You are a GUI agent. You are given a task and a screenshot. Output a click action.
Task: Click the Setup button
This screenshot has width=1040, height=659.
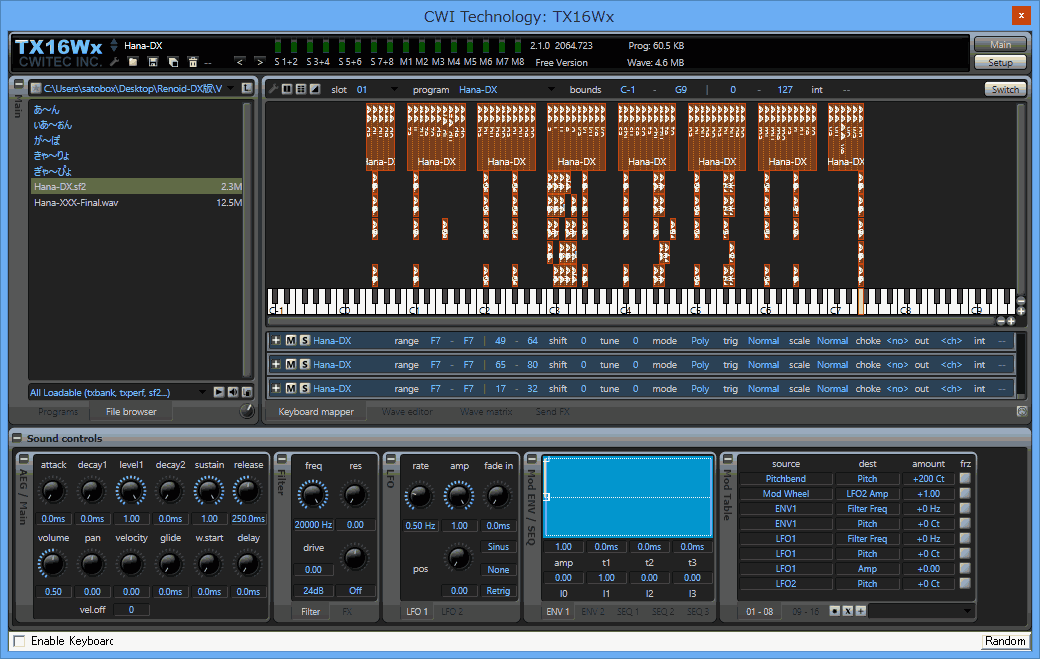coord(1000,62)
